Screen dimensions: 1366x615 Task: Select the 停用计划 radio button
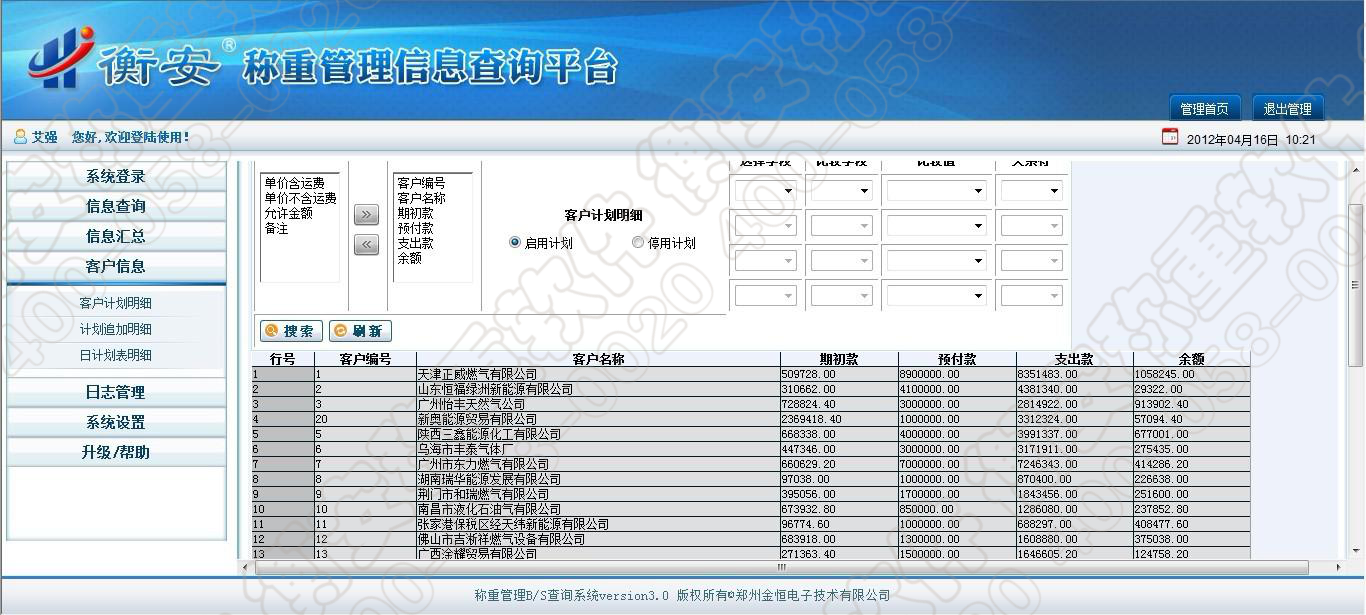pyautogui.click(x=638, y=242)
